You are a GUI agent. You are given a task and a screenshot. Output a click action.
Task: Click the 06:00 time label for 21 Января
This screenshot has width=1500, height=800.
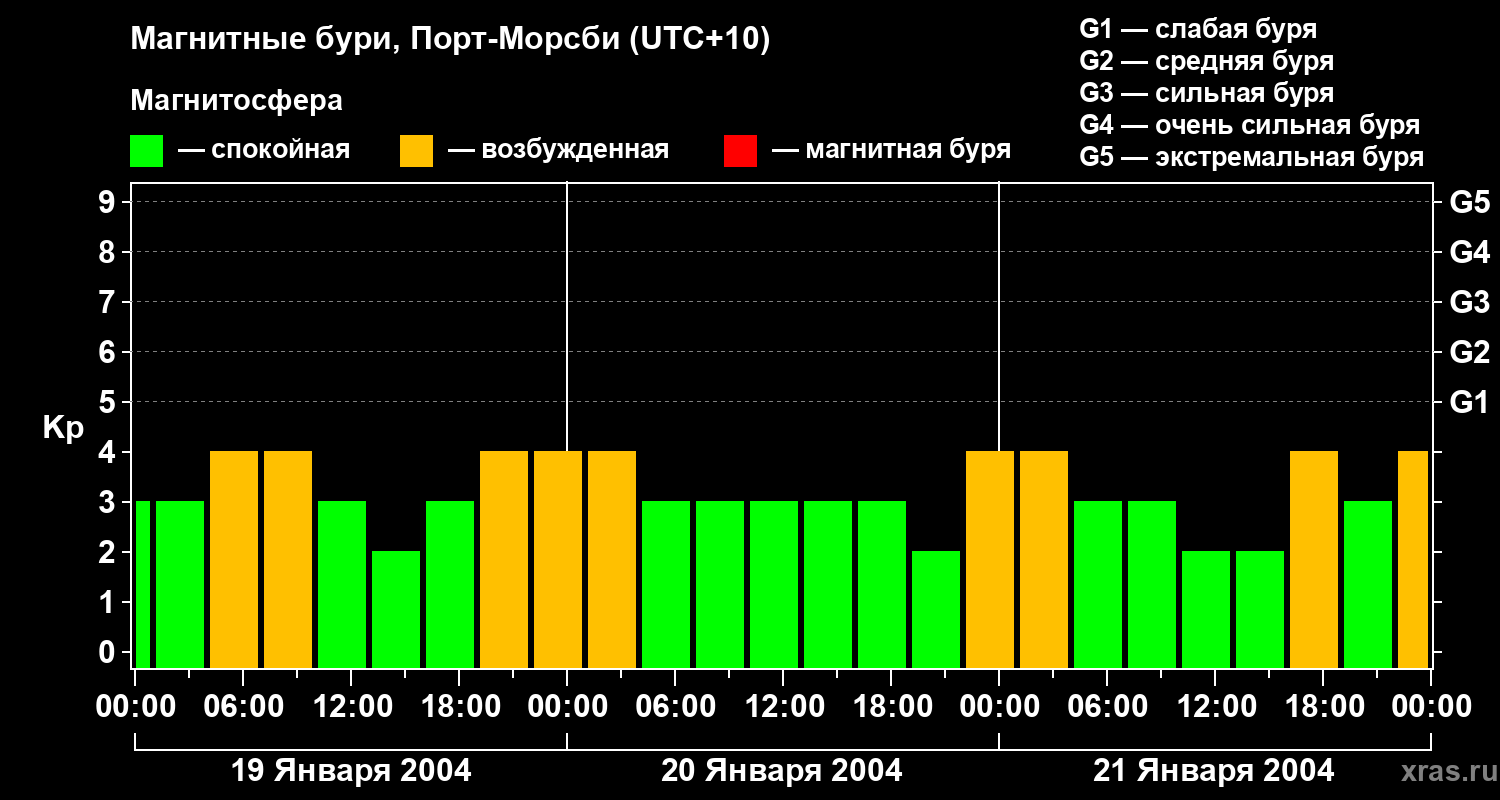tap(1107, 707)
